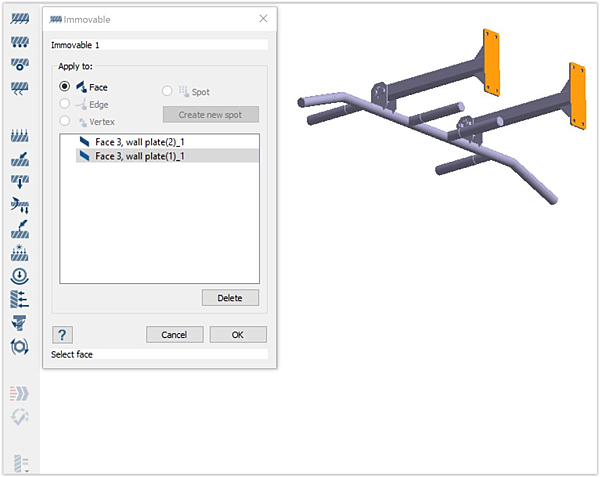The height and width of the screenshot is (477, 600).
Task: Click the Face icon next to Face radio
Action: coord(81,87)
